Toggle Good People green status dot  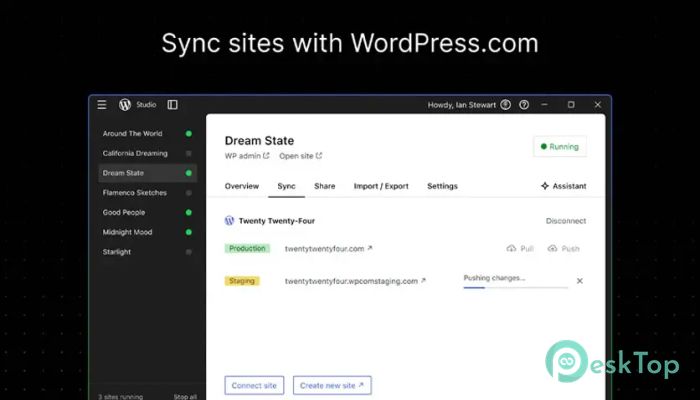tap(188, 212)
